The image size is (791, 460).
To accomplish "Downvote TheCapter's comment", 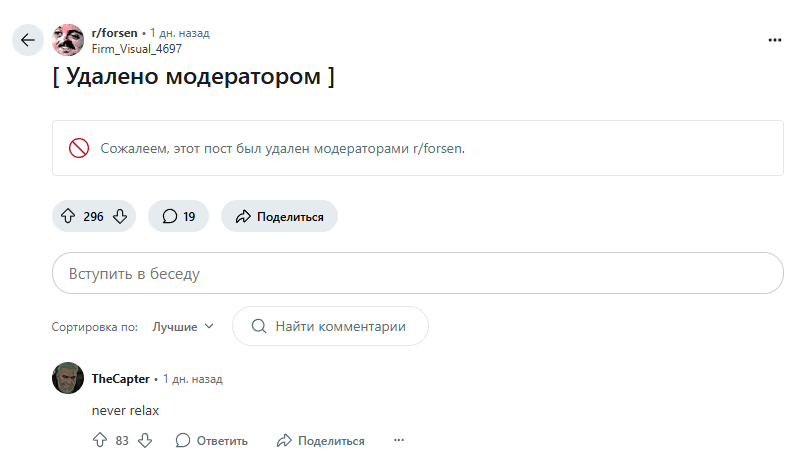I will click(145, 440).
